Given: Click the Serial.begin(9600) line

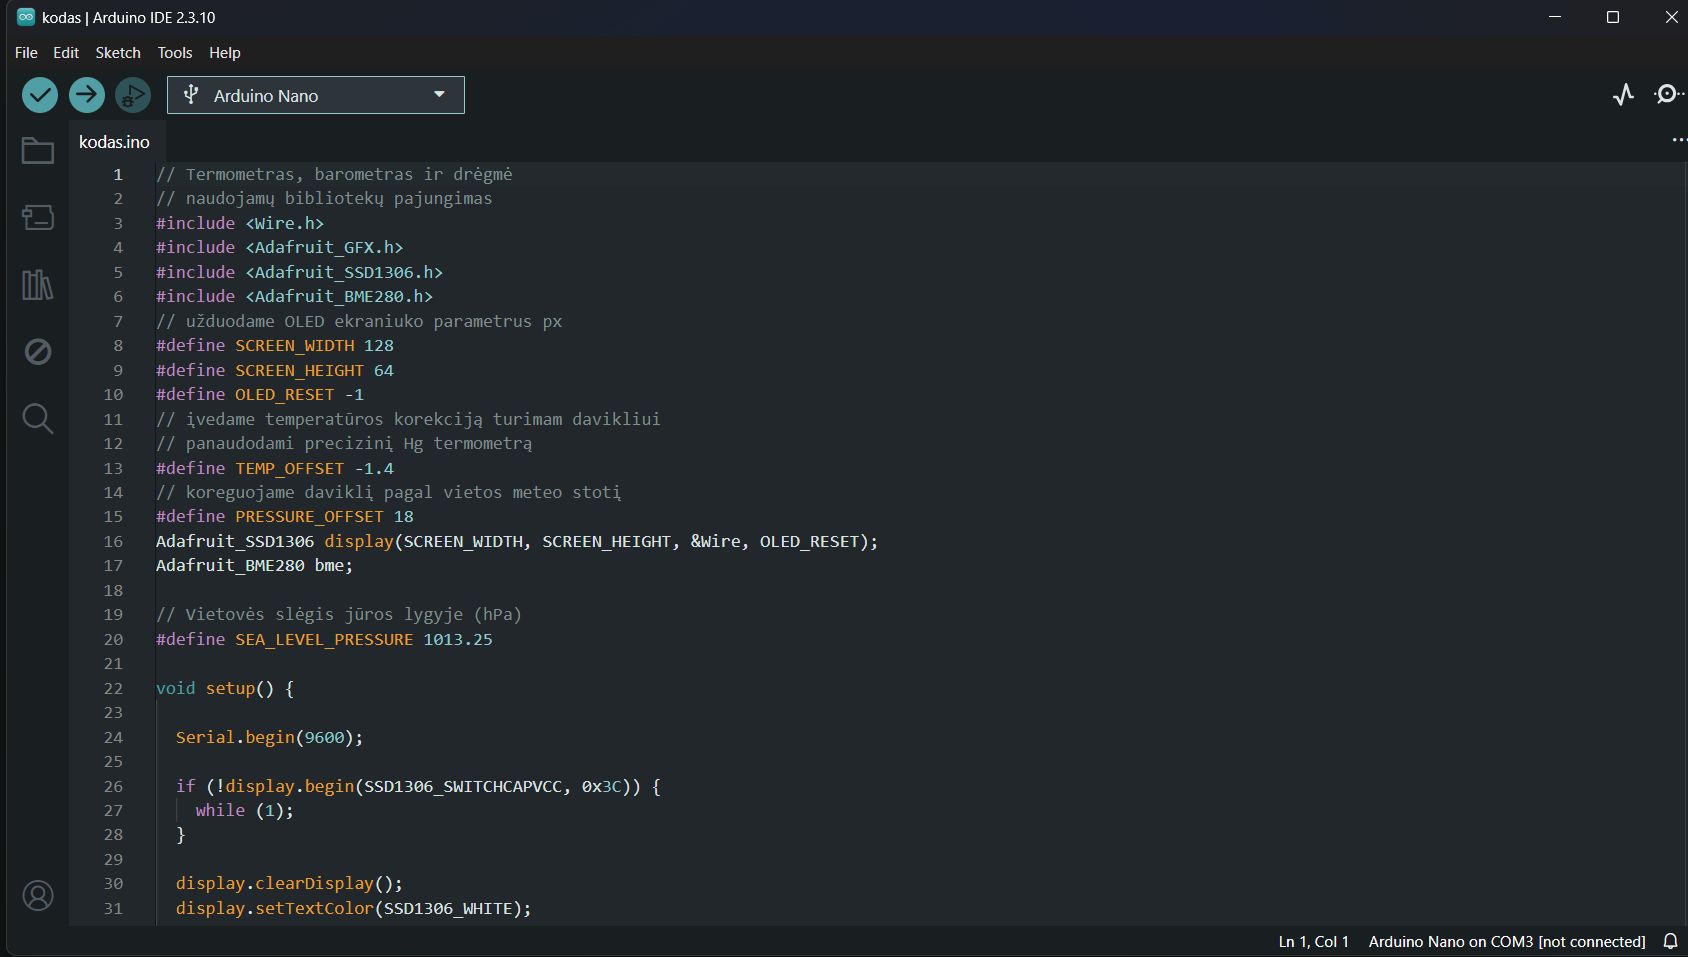Looking at the screenshot, I should click(x=270, y=737).
